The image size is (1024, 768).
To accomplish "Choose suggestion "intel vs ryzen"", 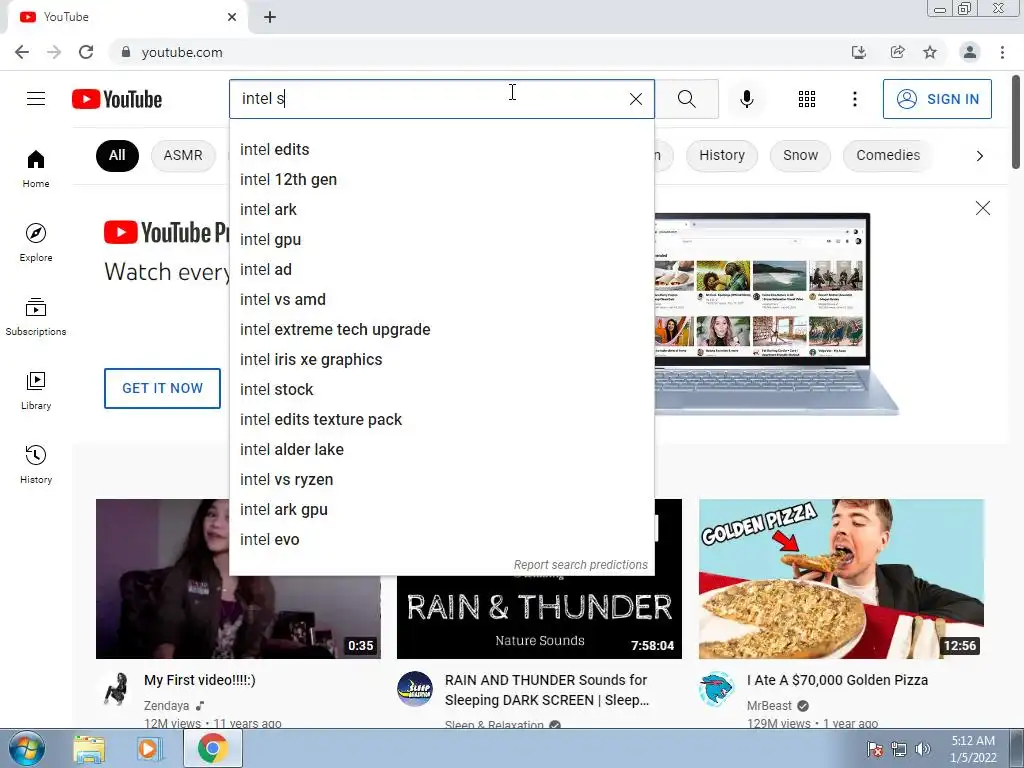I will [441, 480].
